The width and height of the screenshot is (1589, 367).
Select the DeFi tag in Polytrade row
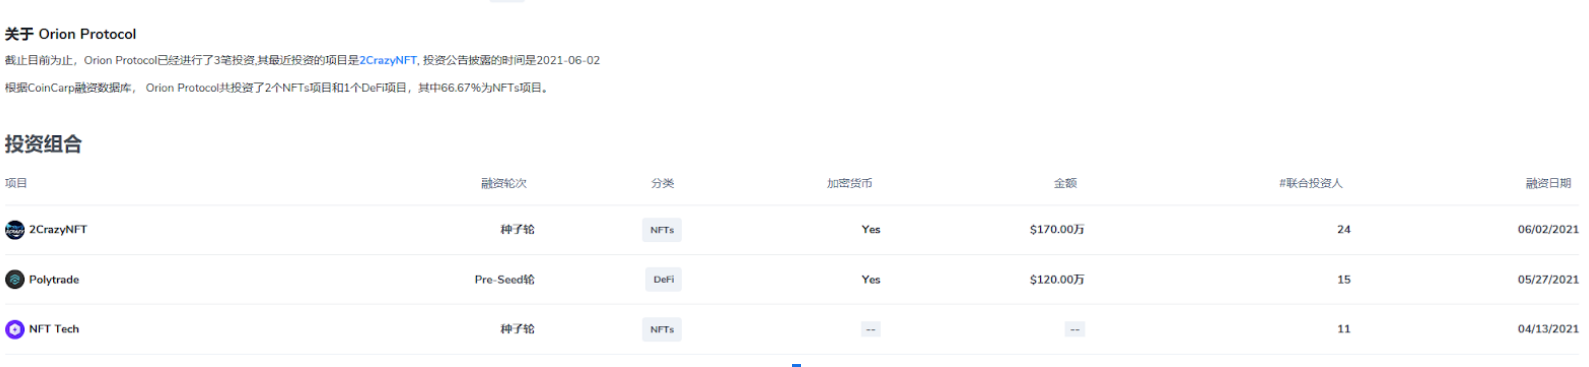click(x=664, y=279)
